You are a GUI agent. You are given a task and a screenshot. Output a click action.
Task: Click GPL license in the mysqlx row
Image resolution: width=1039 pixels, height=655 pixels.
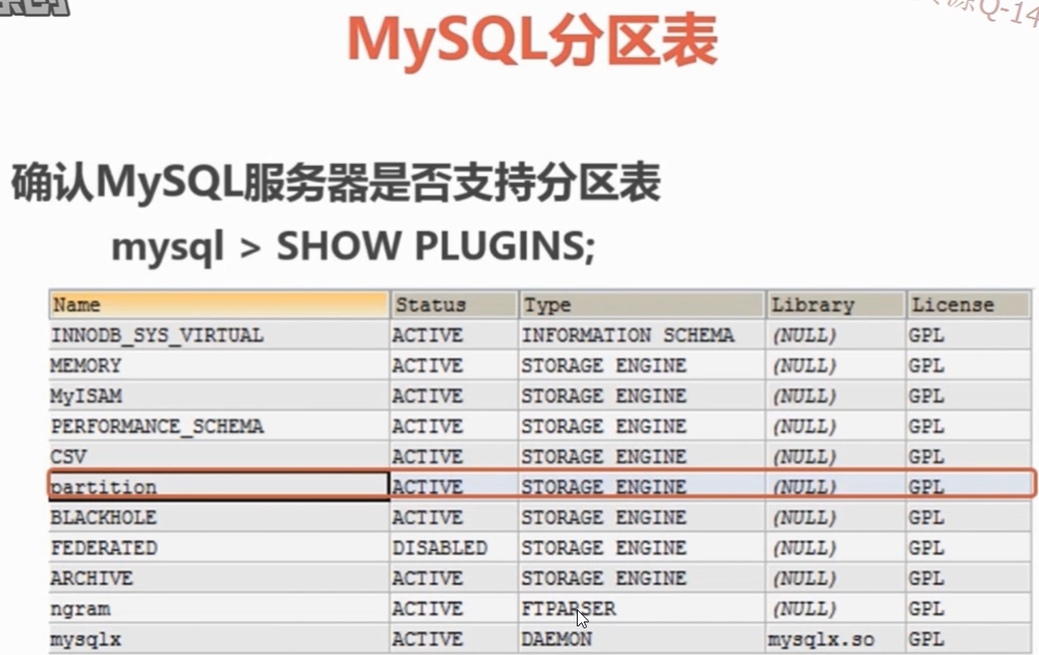(x=969, y=639)
